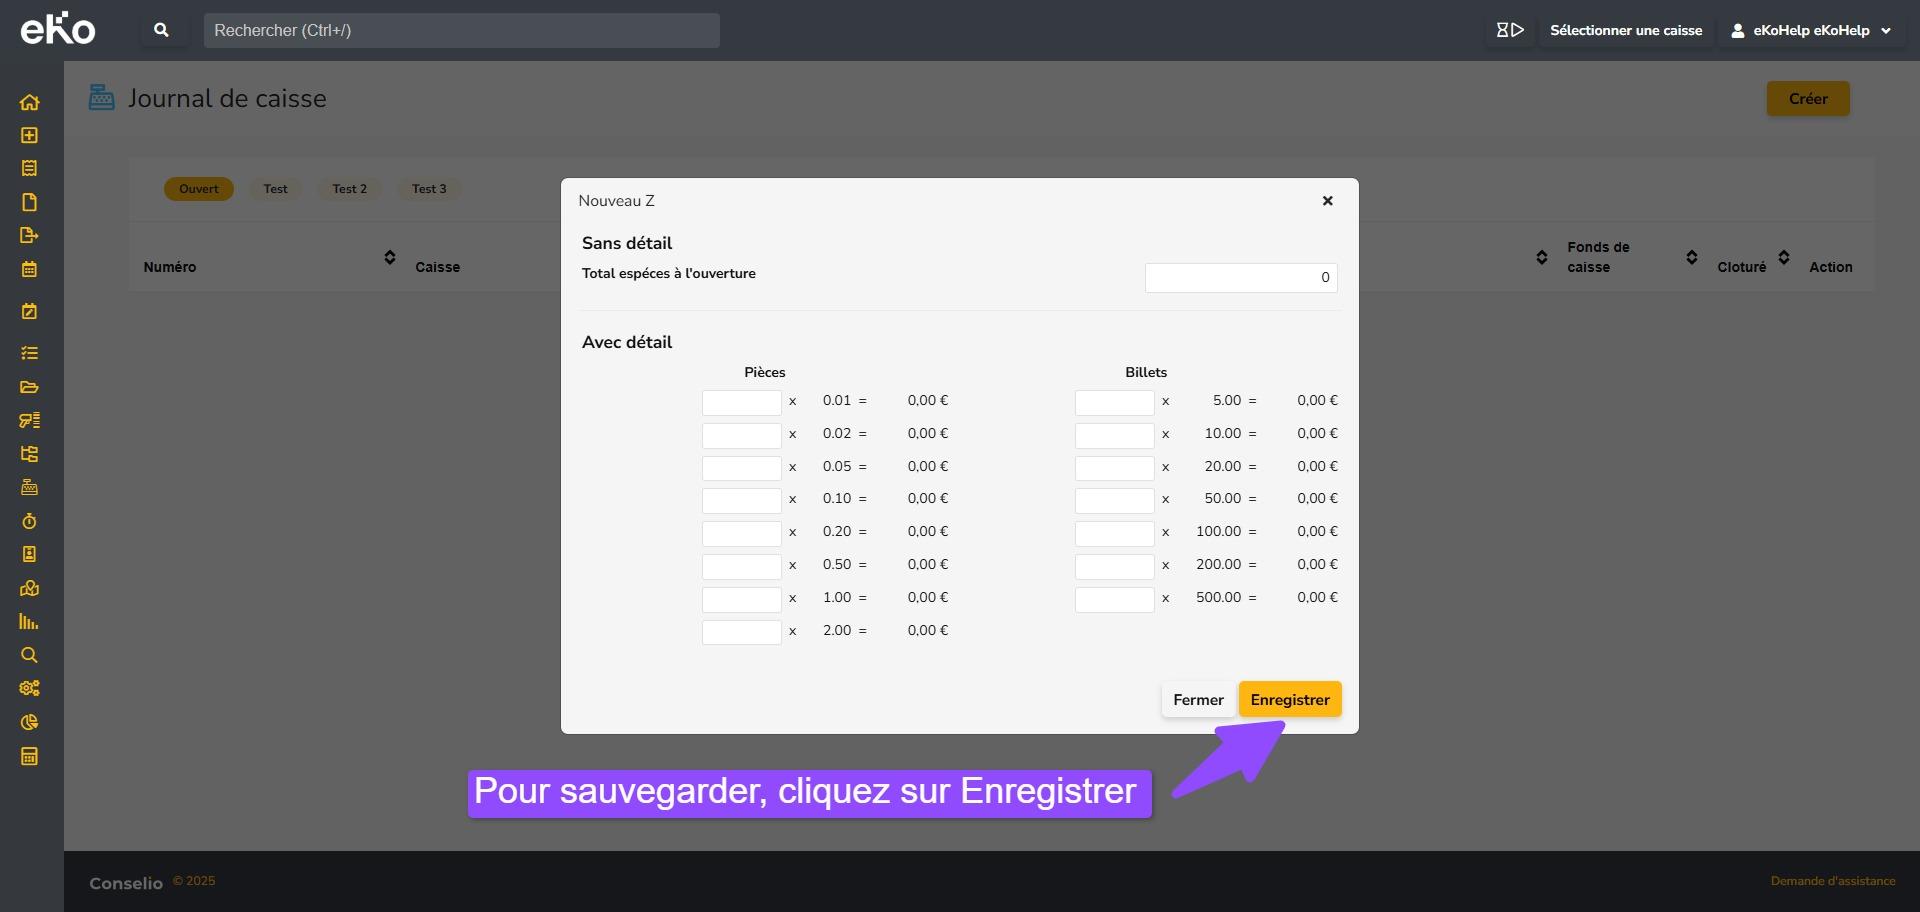Close the Nouveau Z dialog with X
1920x912 pixels.
(x=1327, y=201)
